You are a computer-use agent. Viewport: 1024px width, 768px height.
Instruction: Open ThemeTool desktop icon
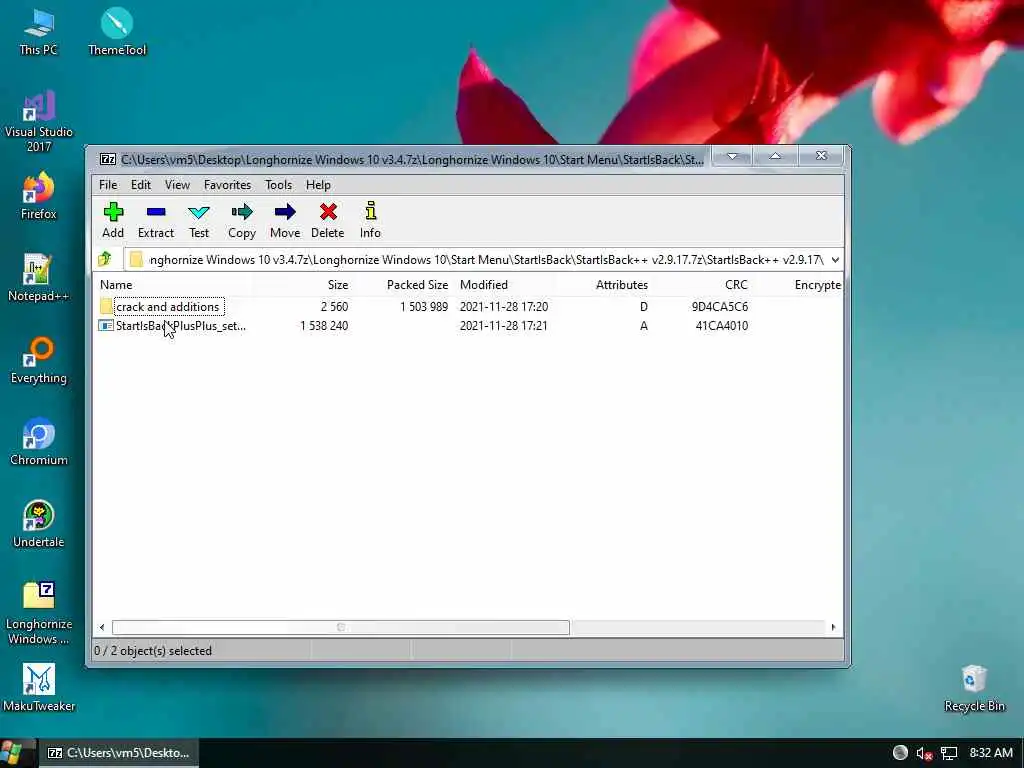tap(117, 31)
